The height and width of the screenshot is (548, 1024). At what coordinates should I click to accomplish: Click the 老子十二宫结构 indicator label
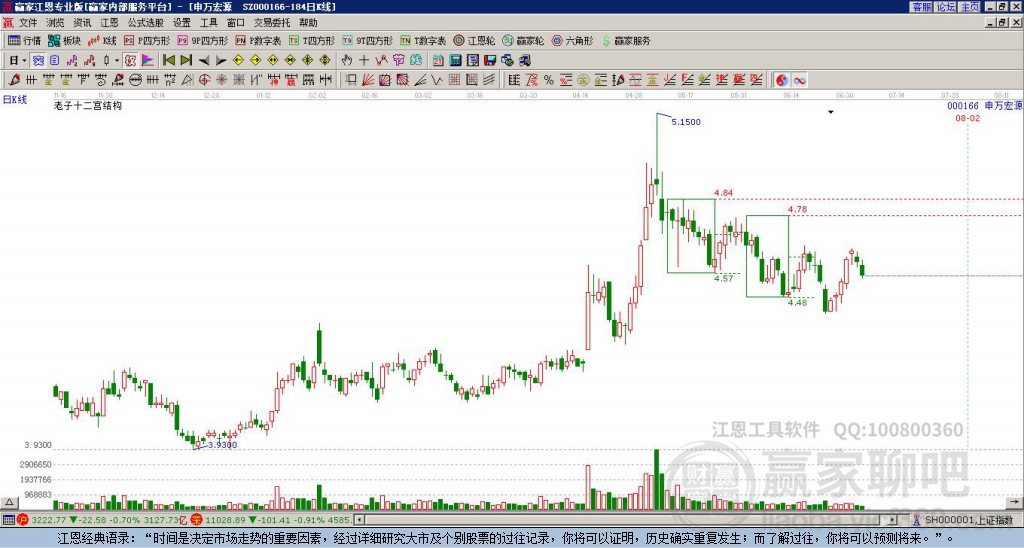88,105
